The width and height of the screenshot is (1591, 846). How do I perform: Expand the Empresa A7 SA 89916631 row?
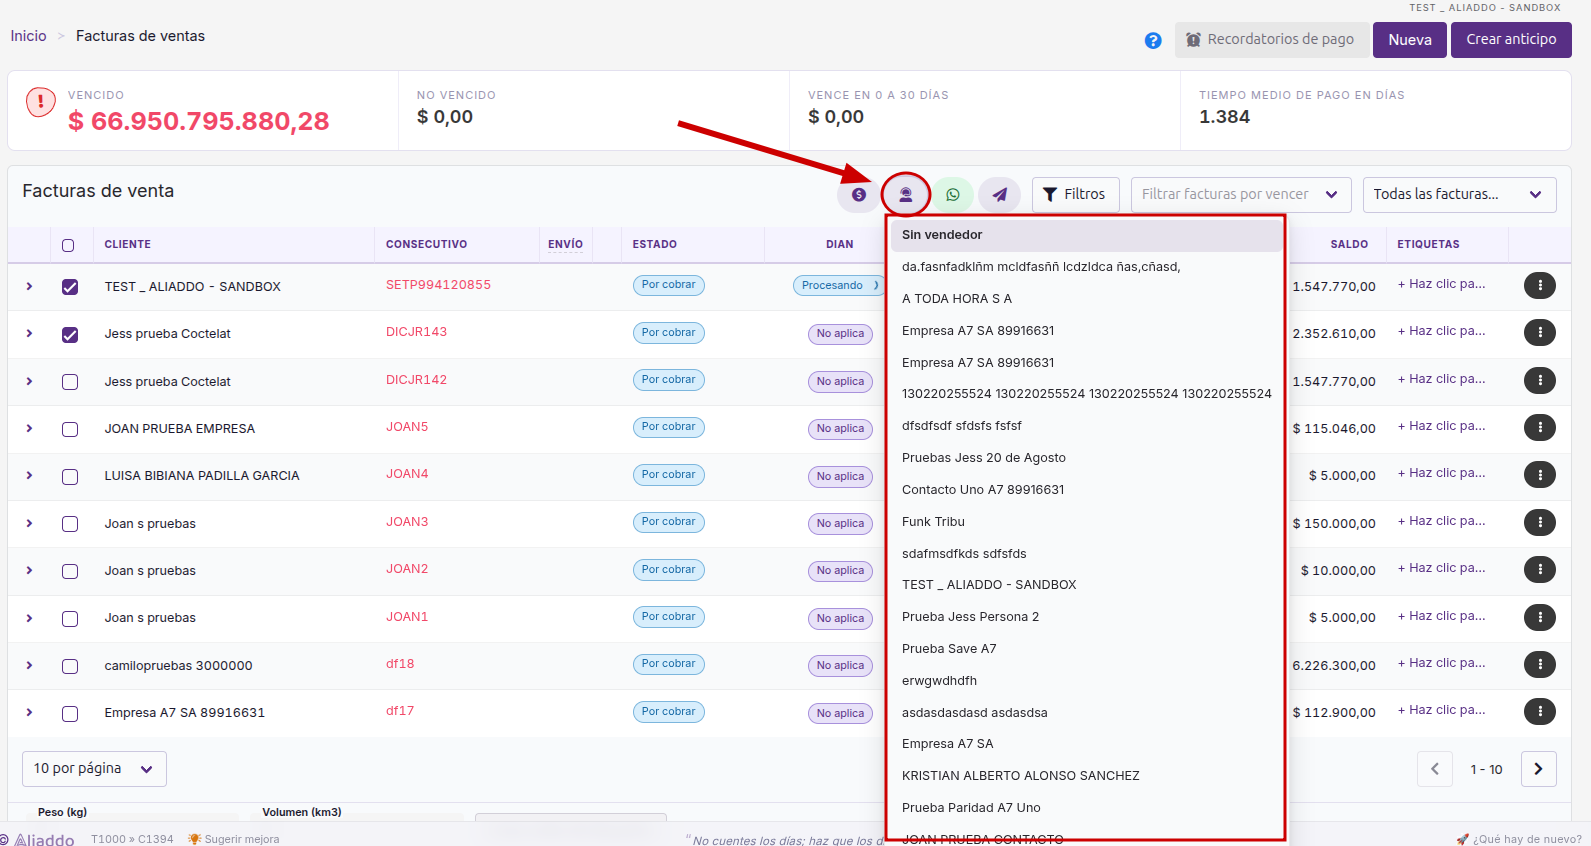29,712
